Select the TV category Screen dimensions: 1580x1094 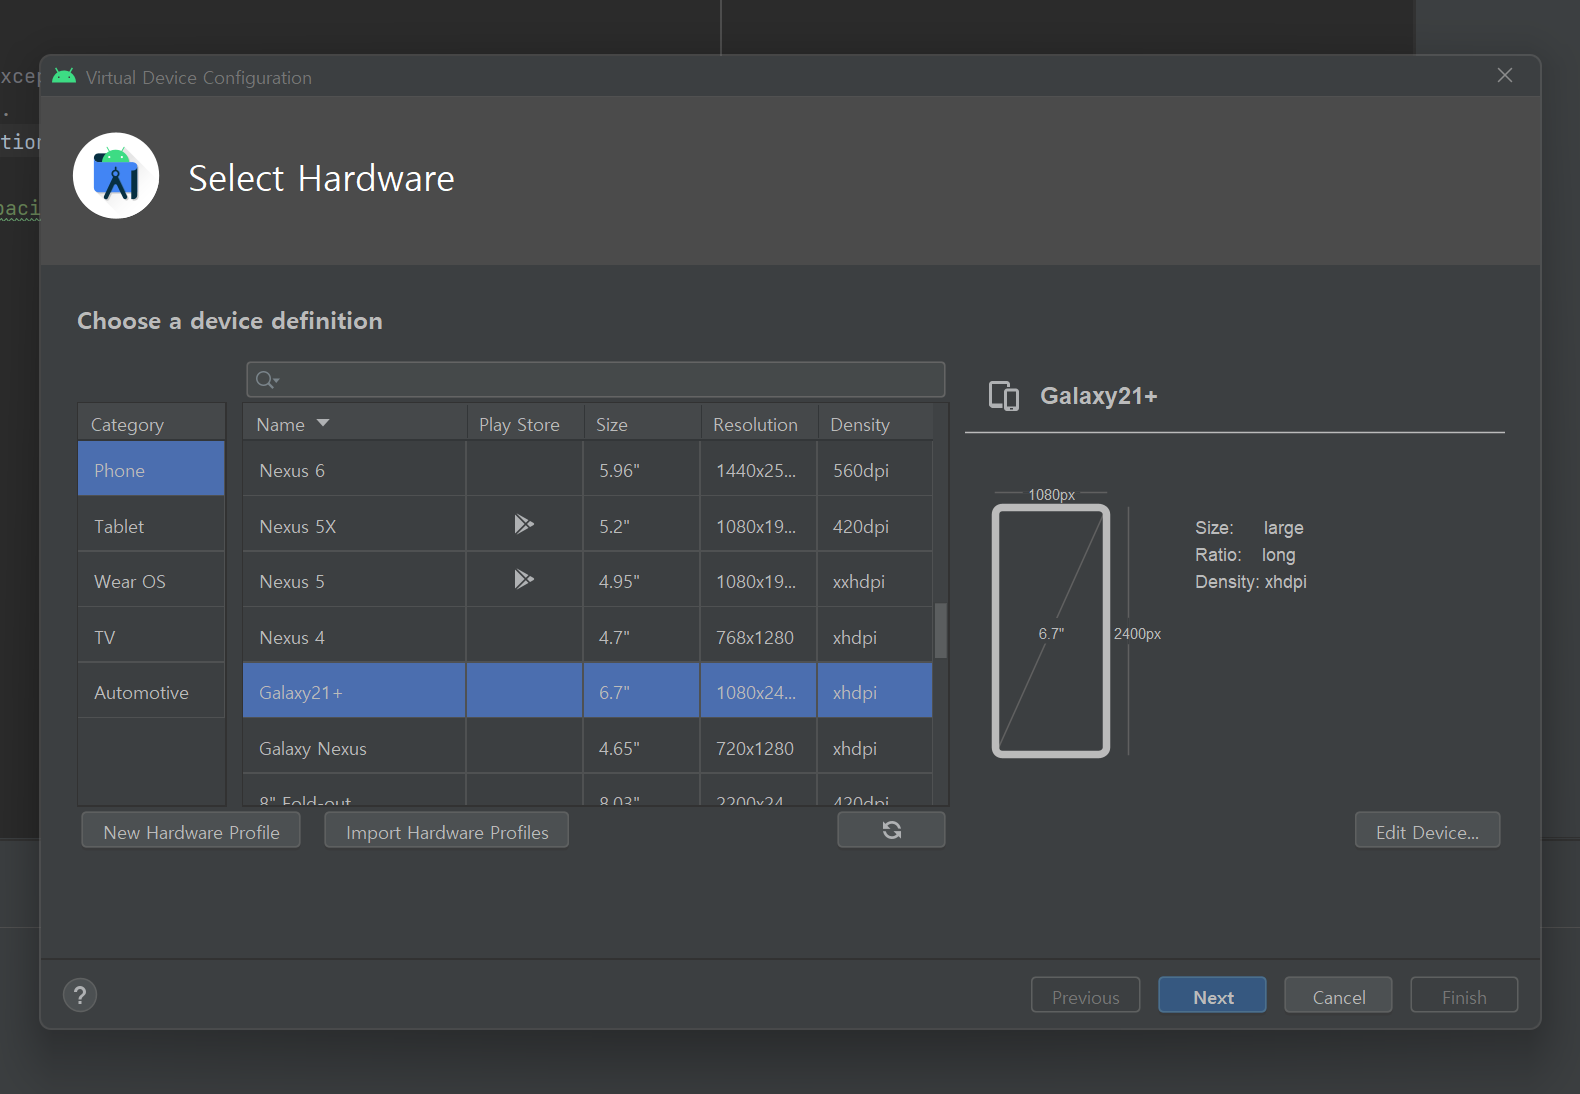[151, 636]
